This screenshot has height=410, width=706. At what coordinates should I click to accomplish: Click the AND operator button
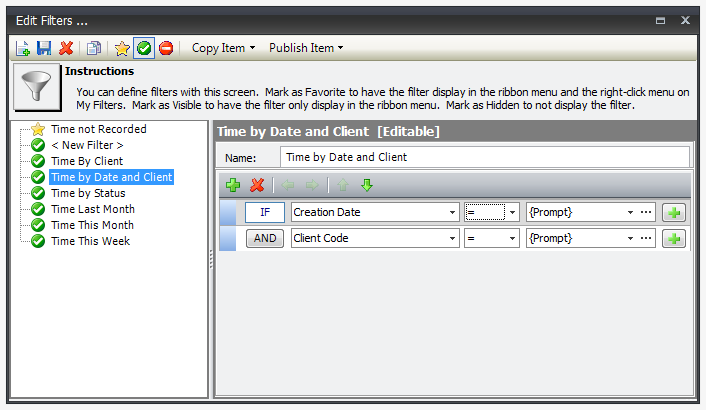click(x=265, y=239)
